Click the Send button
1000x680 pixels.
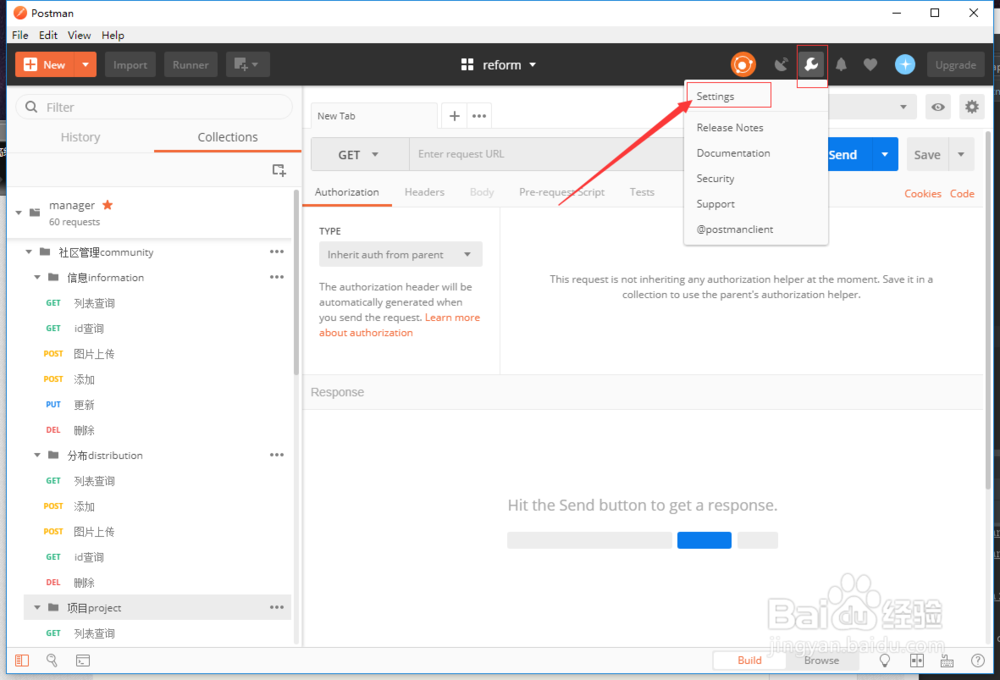843,154
